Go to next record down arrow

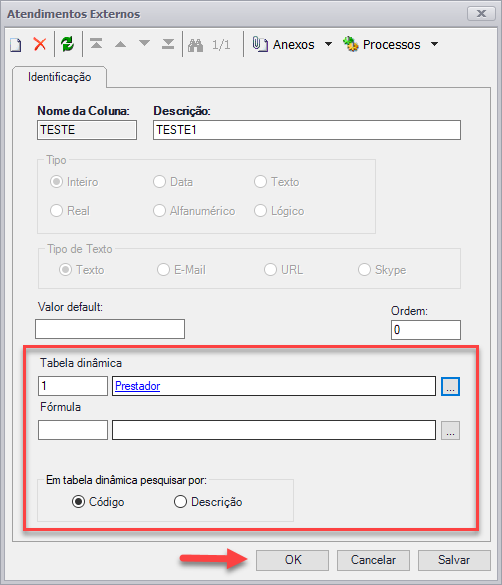point(144,43)
